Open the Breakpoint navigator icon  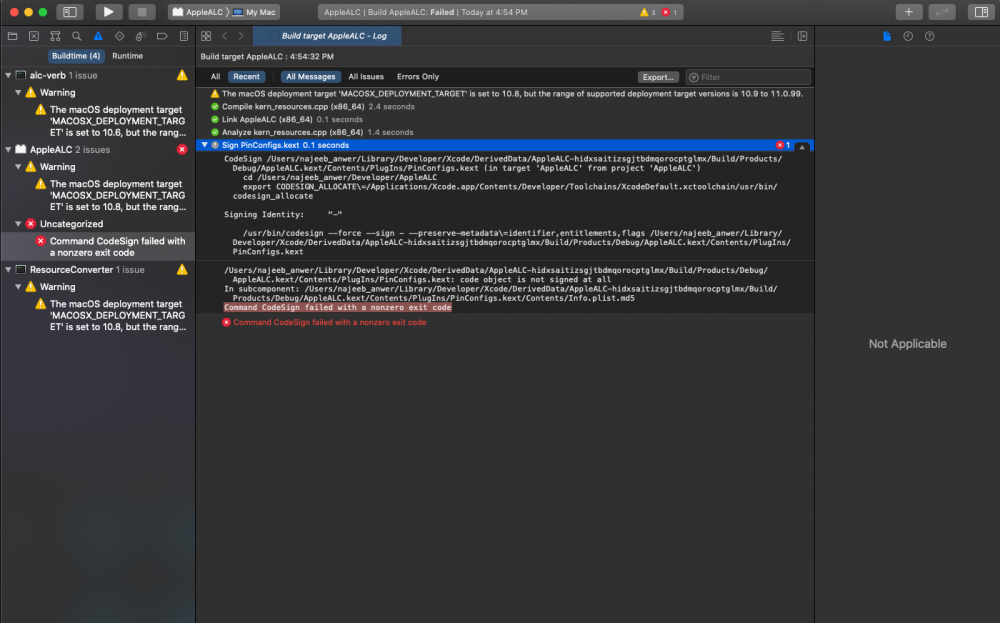(x=162, y=36)
